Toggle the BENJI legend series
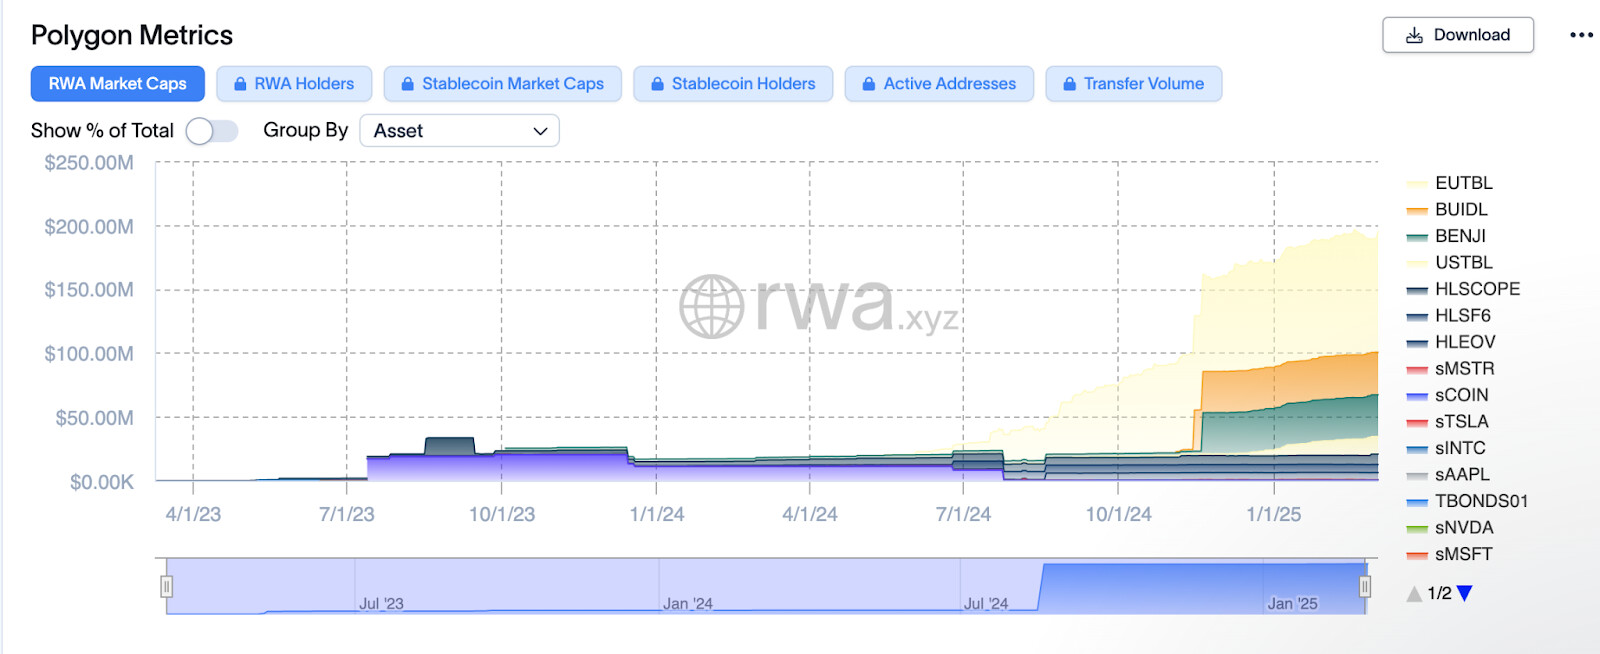 coord(1446,236)
